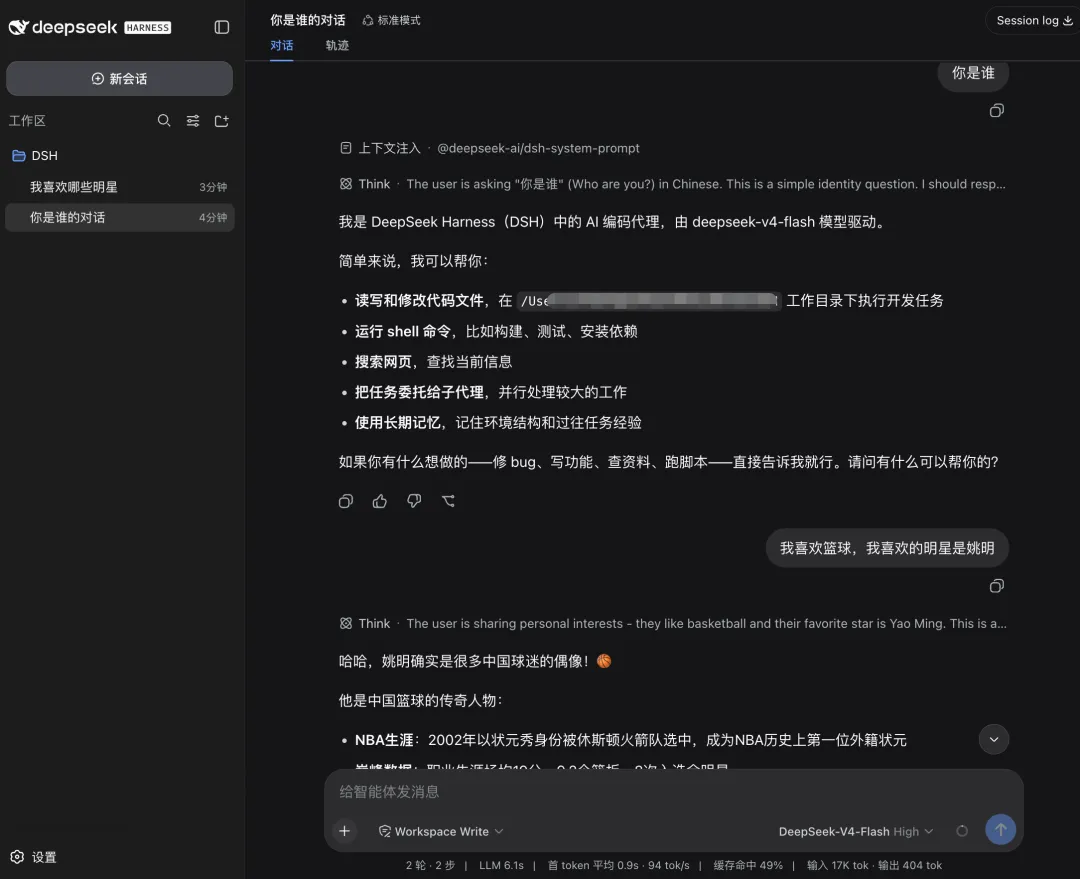
Task: Switch to the 对话 tab
Action: pos(281,45)
